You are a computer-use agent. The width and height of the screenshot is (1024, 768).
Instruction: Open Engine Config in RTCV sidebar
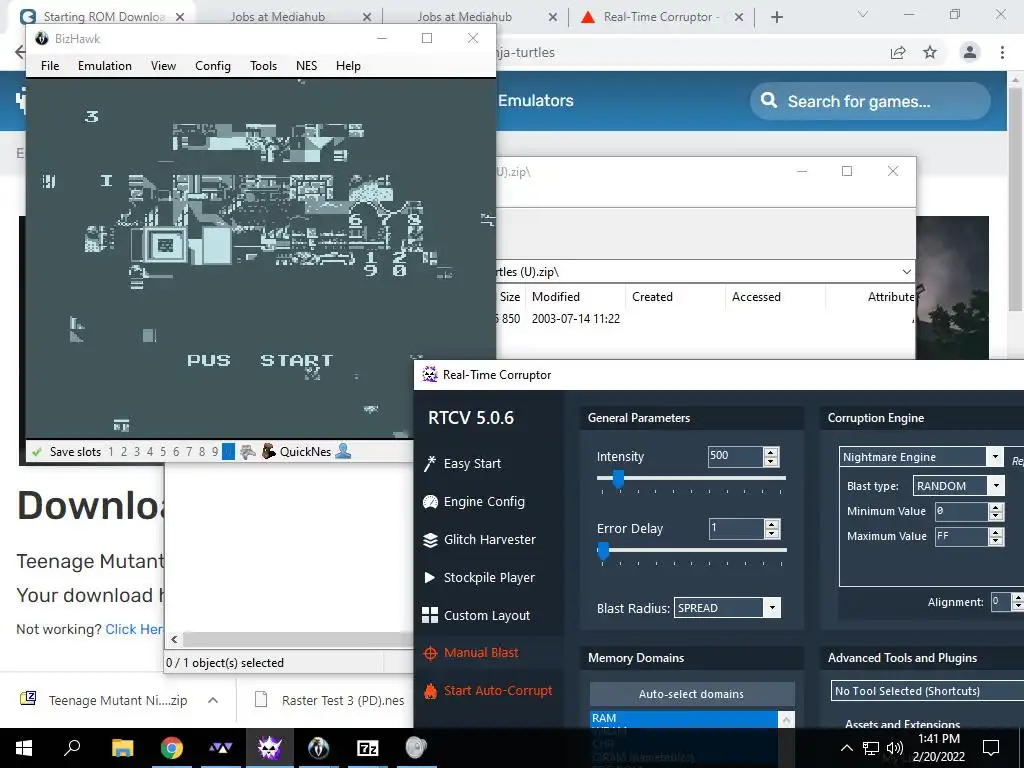click(474, 502)
